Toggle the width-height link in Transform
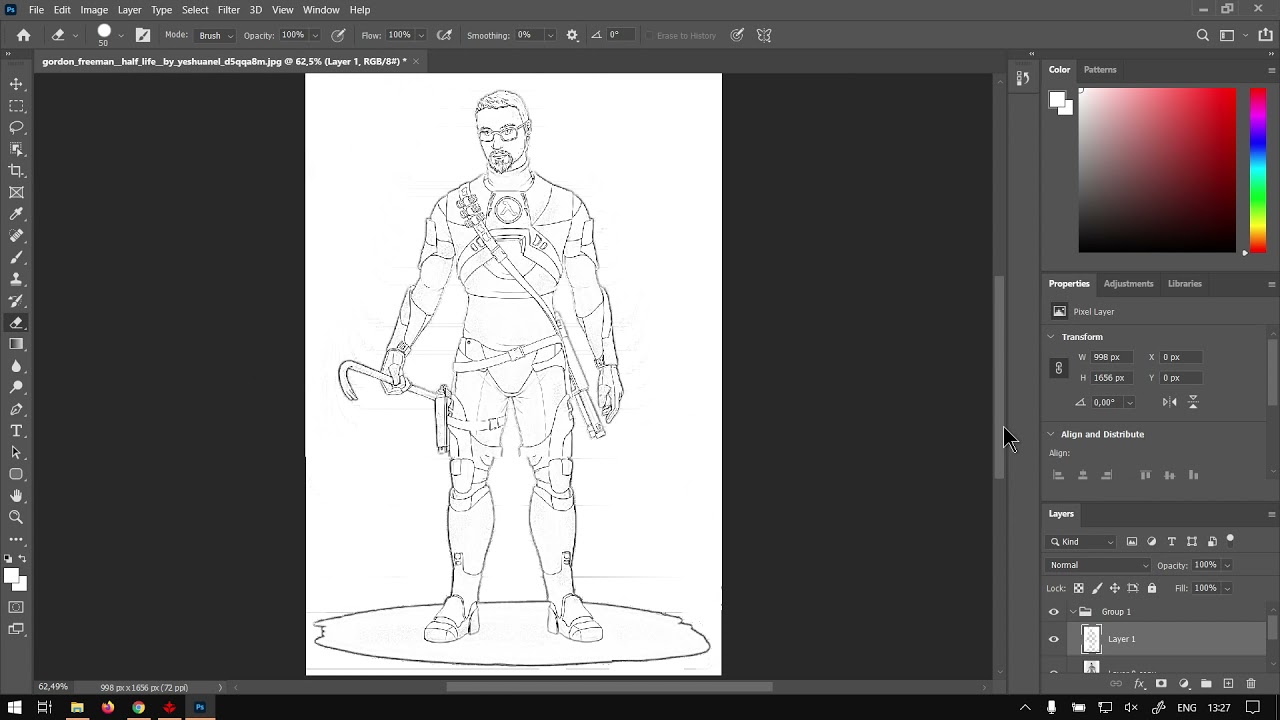 pos(1059,368)
